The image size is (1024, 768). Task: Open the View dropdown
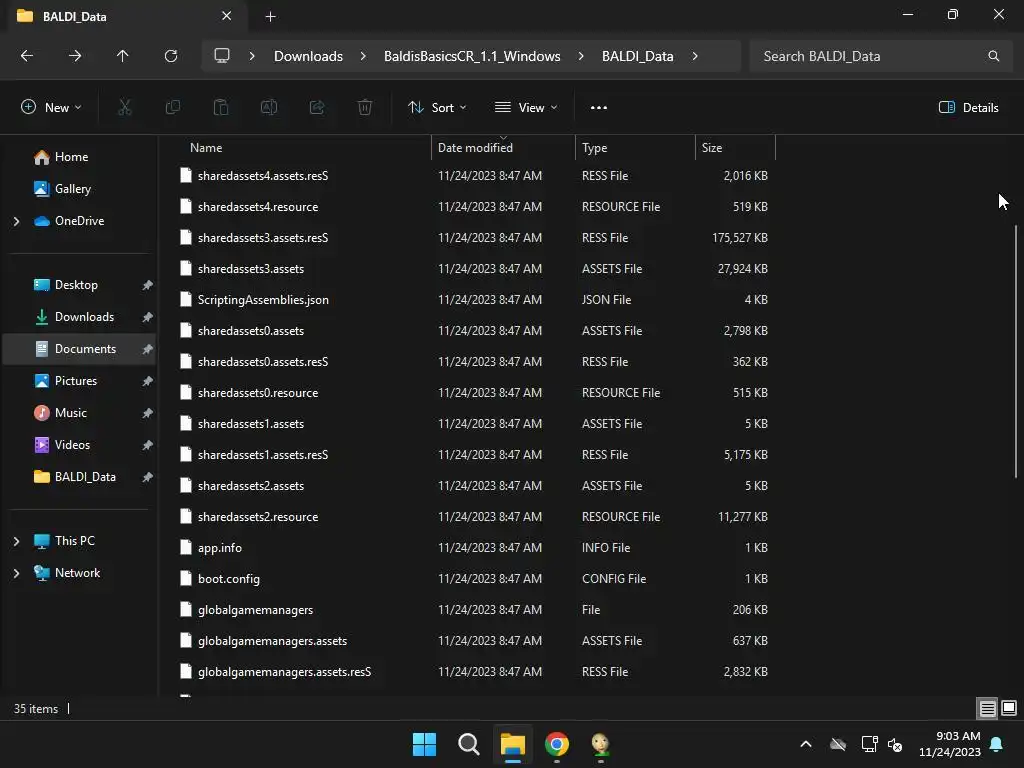[x=526, y=108]
